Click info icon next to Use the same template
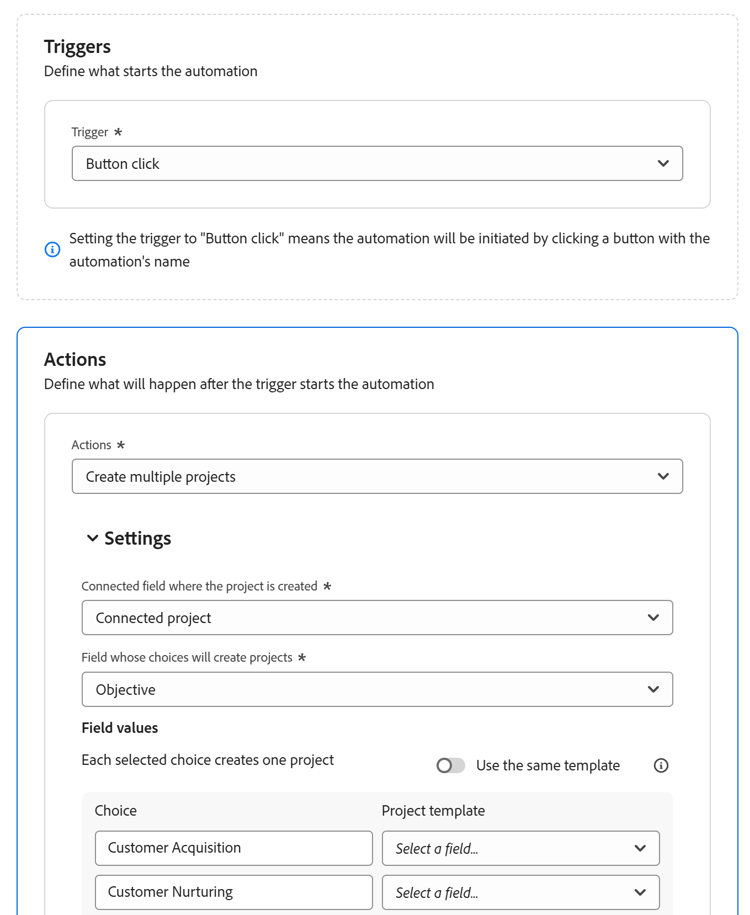The width and height of the screenshot is (750, 915). (x=661, y=765)
